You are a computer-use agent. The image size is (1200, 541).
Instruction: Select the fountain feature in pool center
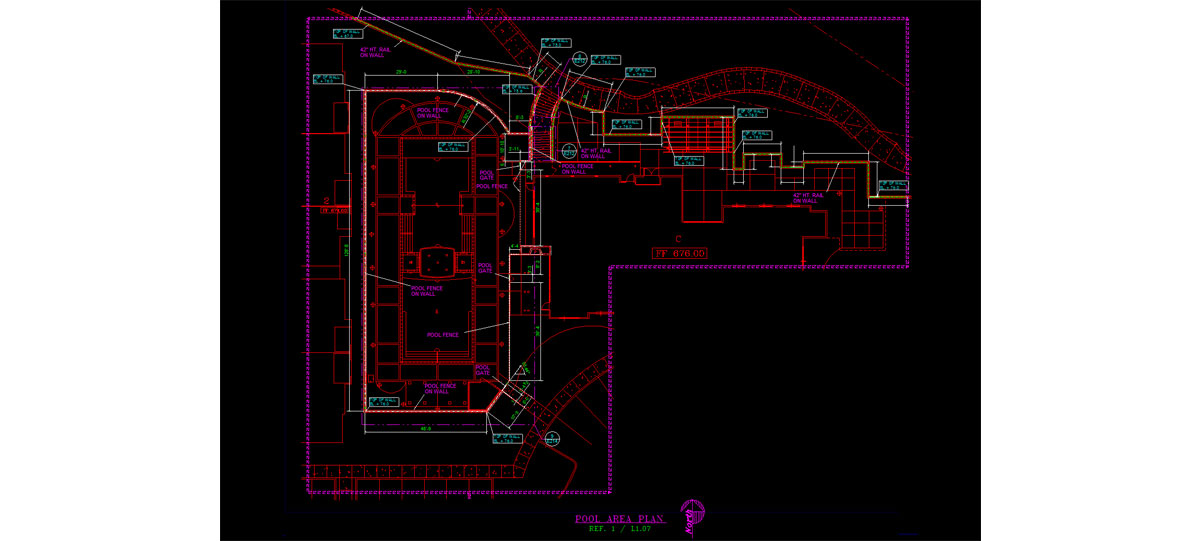point(436,262)
